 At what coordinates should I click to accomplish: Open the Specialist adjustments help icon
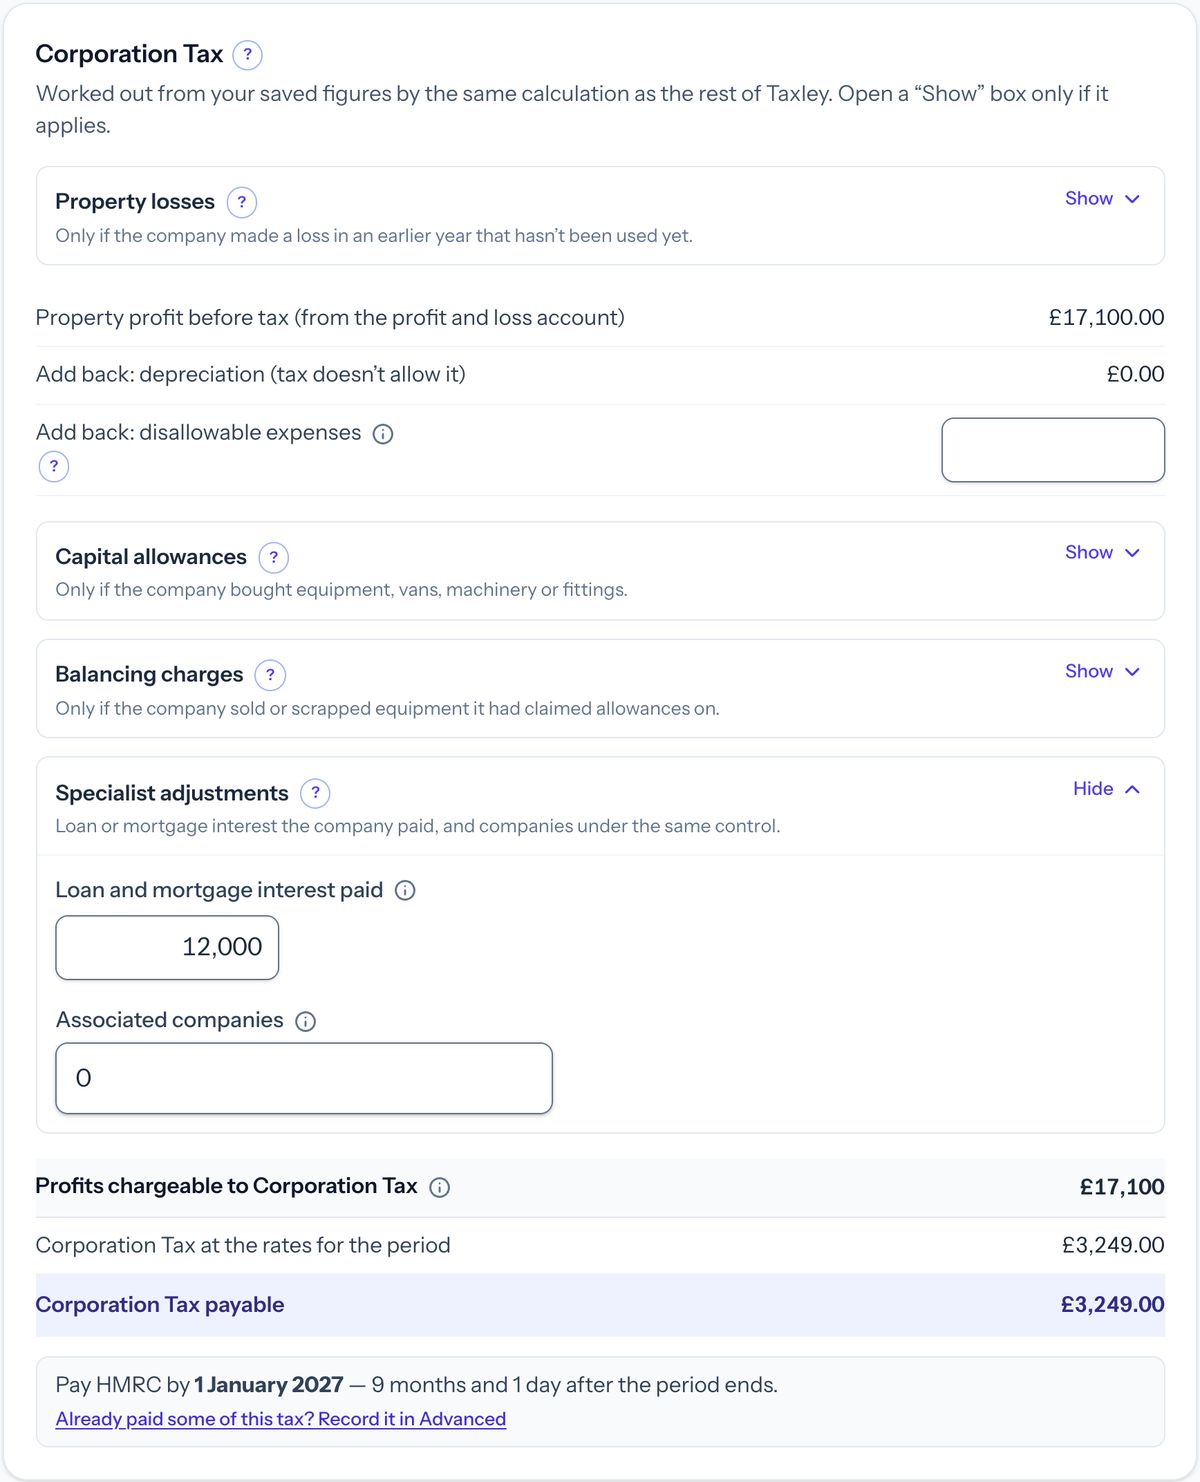315,793
